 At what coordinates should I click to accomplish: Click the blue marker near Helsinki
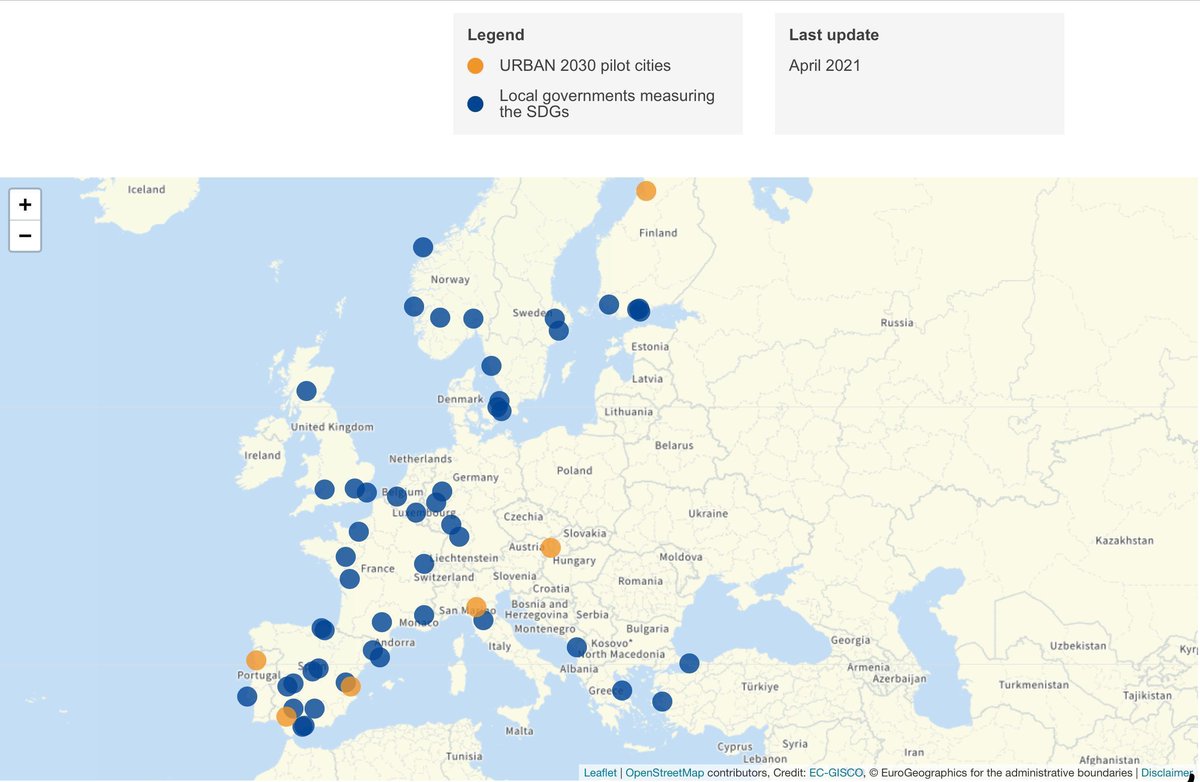[638, 310]
